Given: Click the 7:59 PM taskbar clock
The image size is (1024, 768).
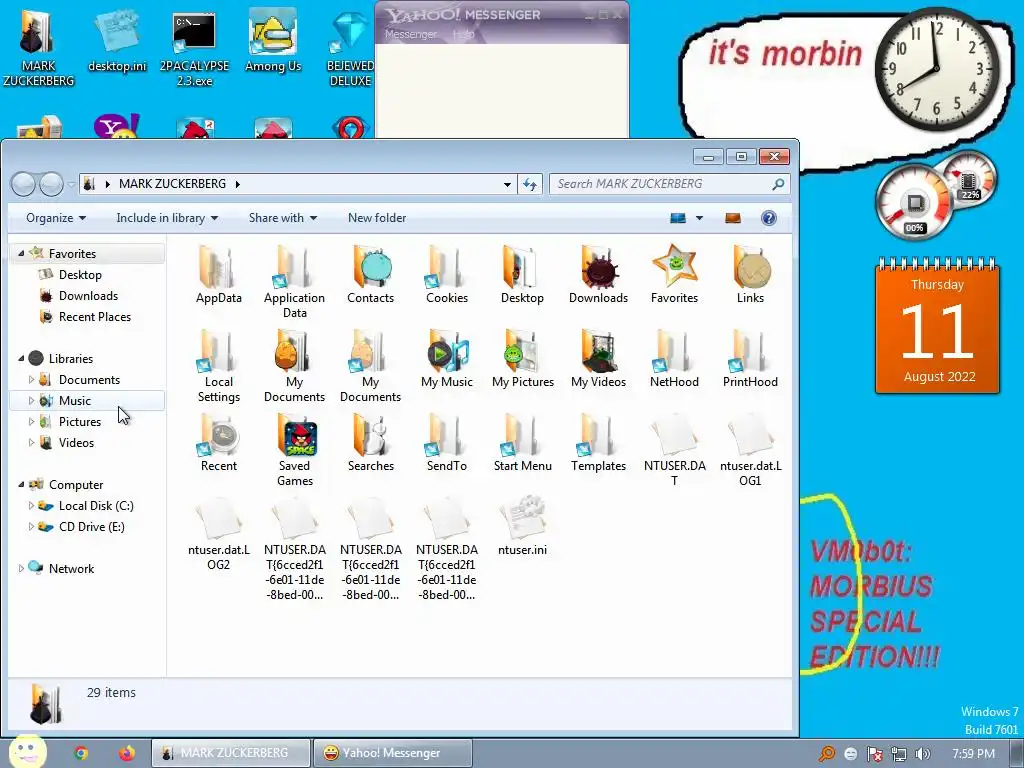Looking at the screenshot, I should pos(973,754).
